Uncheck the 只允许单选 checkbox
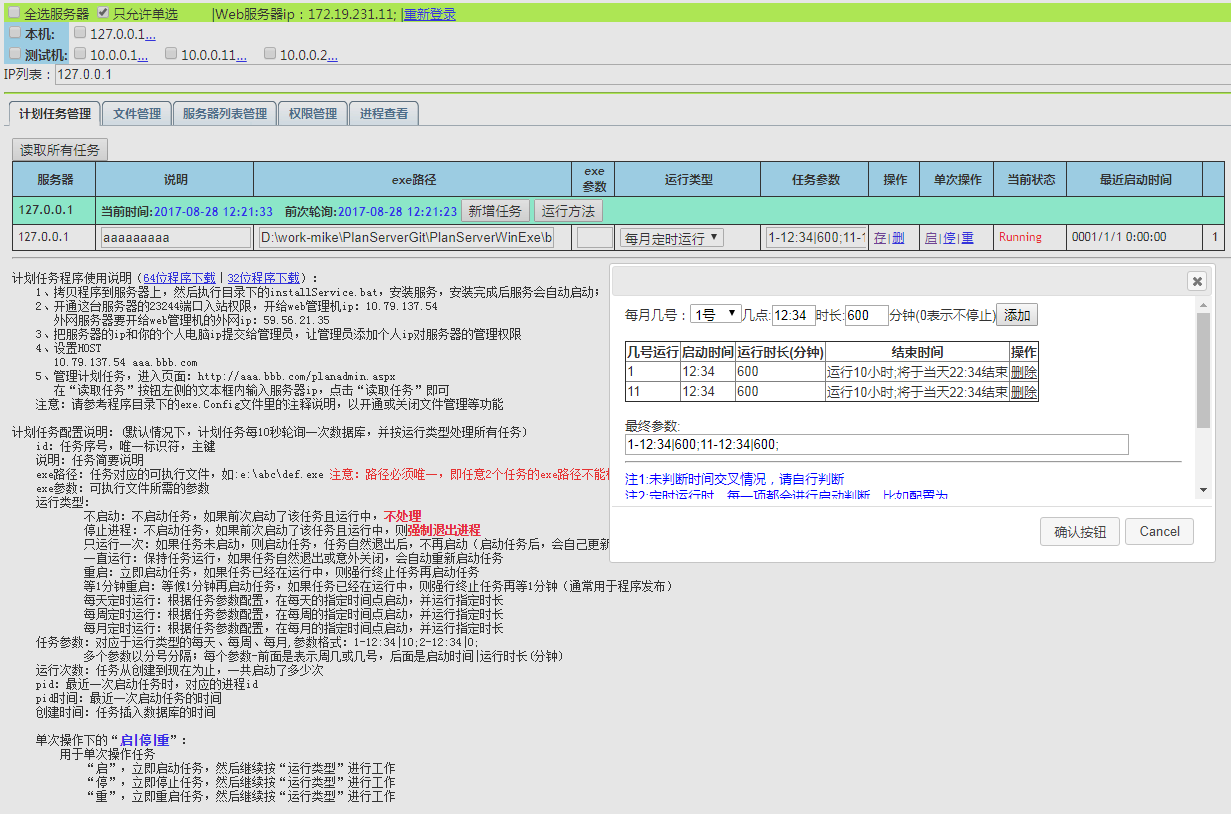This screenshot has height=814, width=1231. point(103,13)
